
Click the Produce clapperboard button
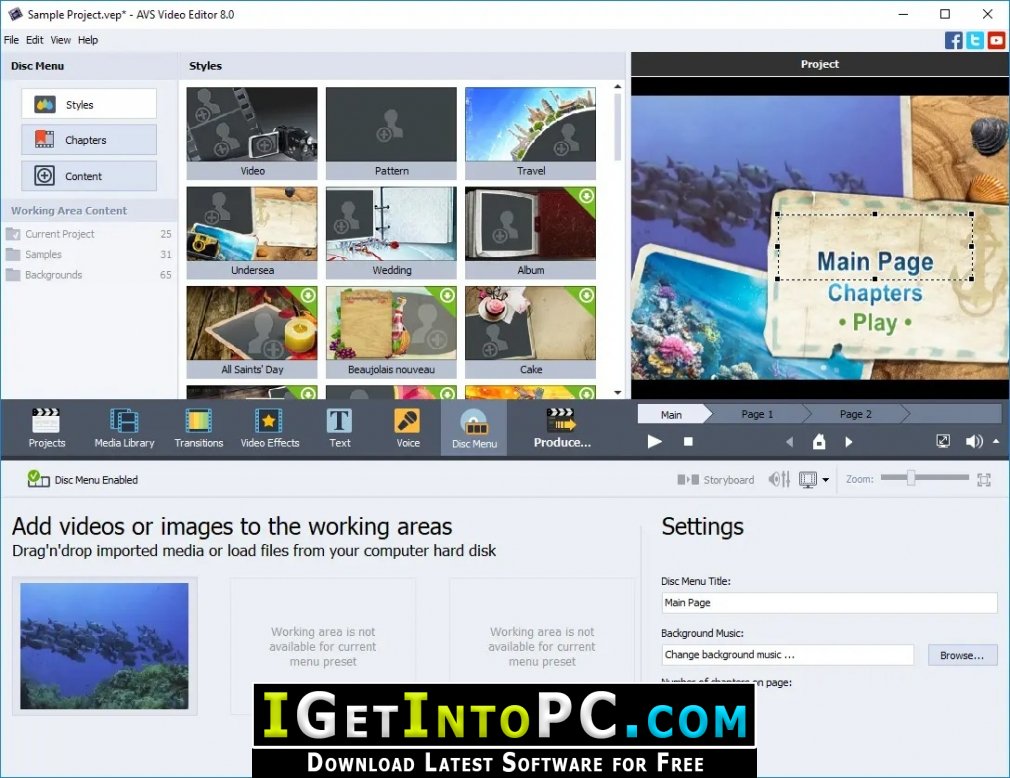click(x=562, y=428)
